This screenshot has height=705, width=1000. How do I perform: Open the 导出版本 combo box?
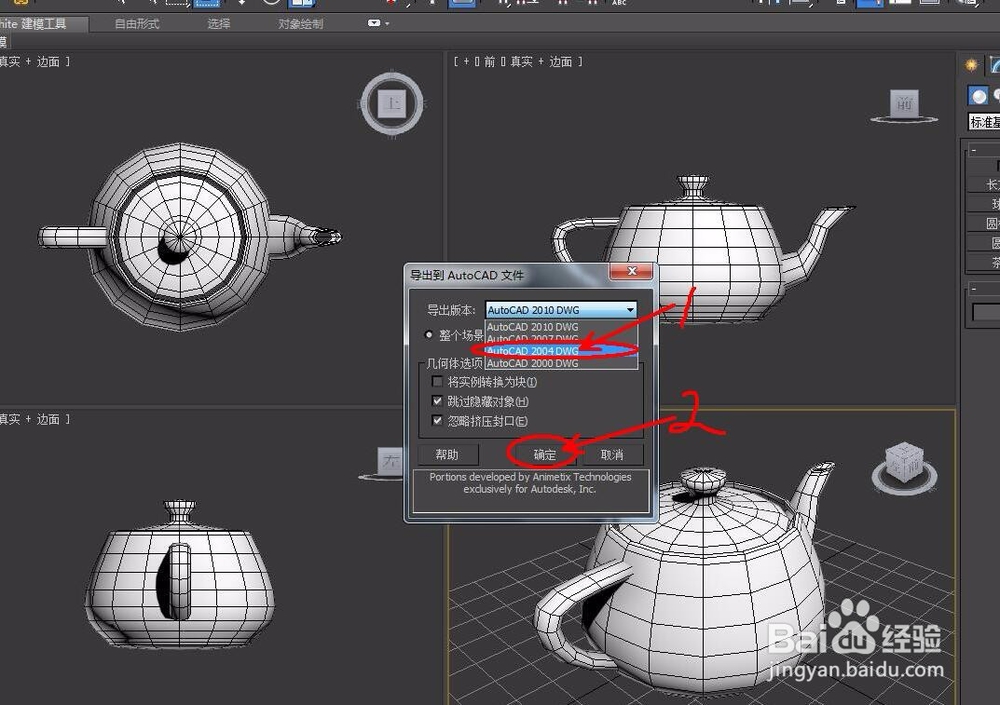[x=561, y=310]
